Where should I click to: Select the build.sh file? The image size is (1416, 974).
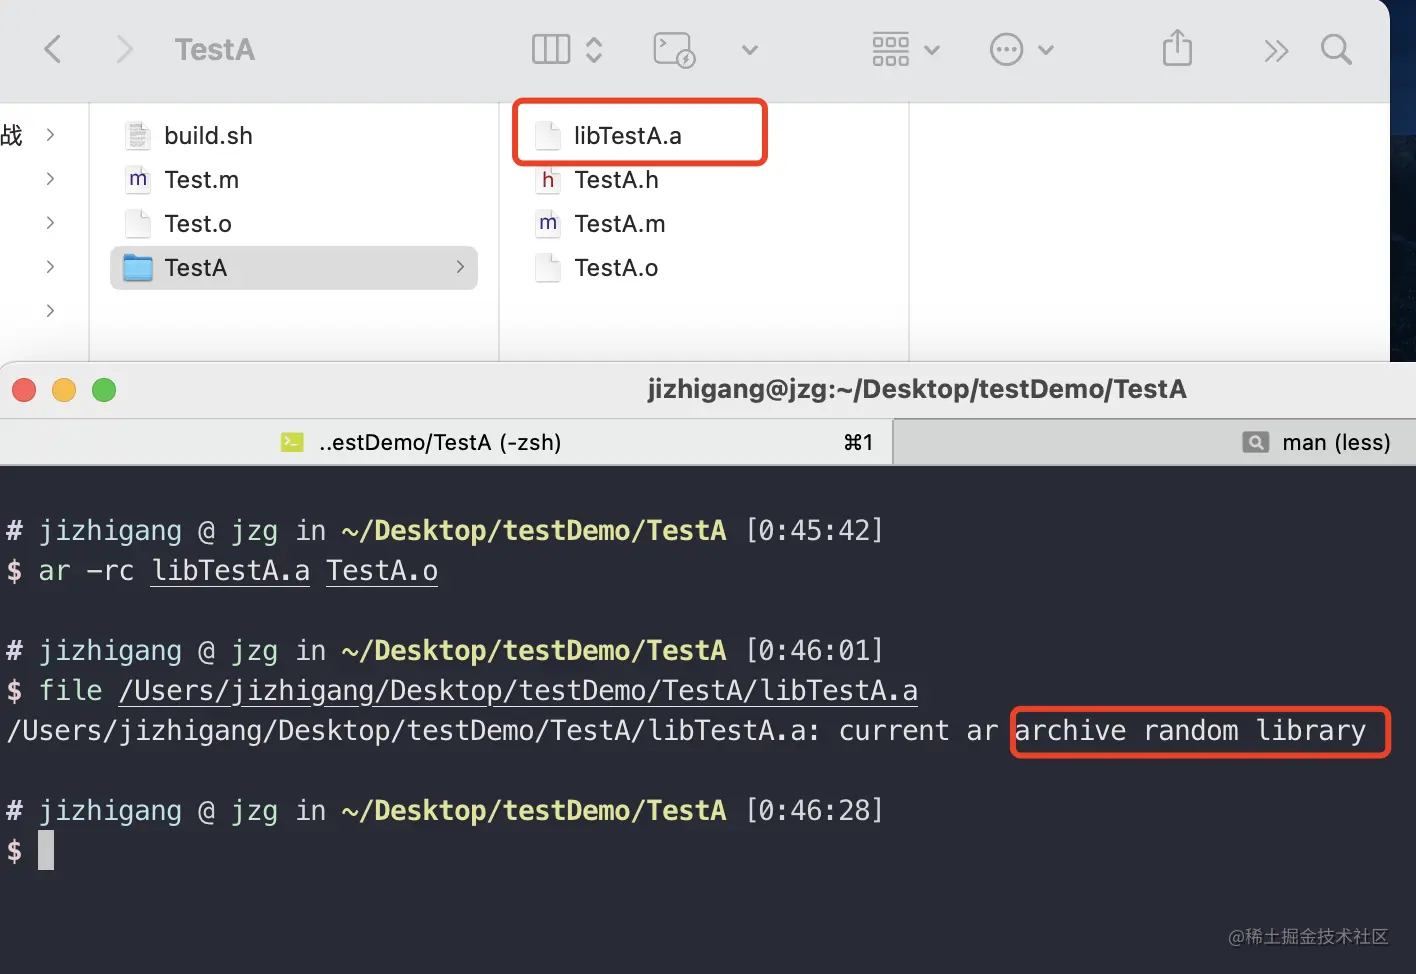[208, 135]
